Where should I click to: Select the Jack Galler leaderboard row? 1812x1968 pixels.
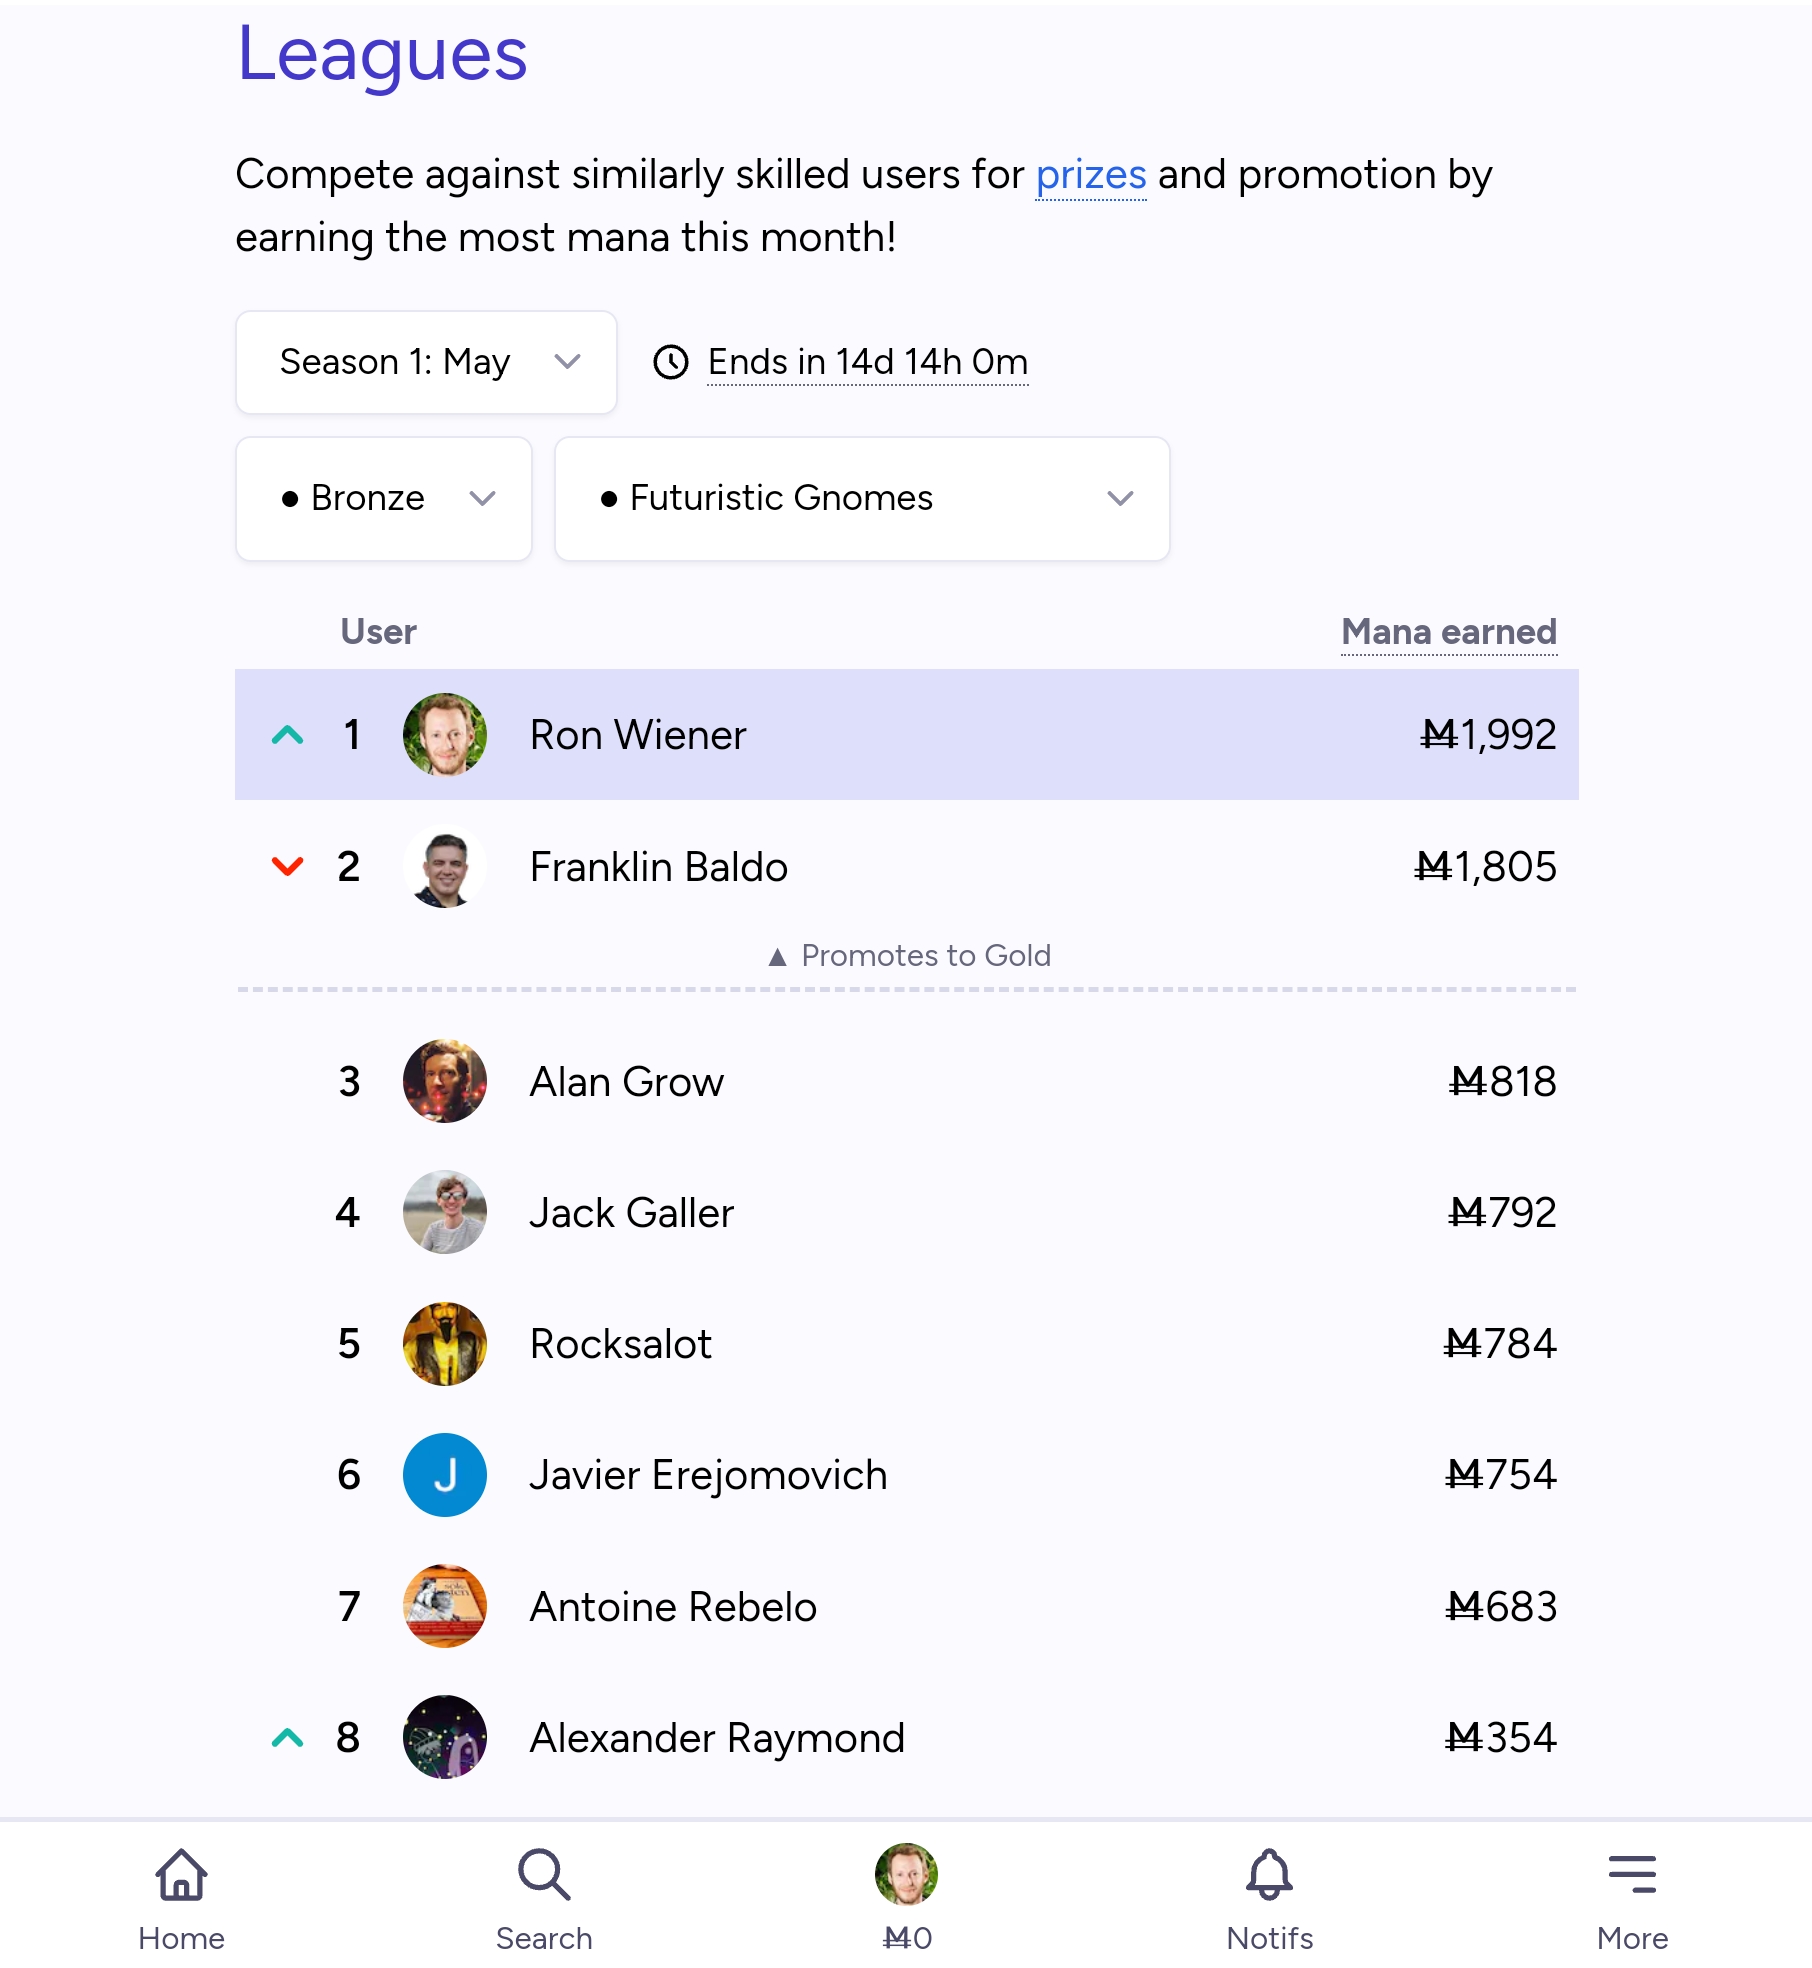(x=907, y=1212)
